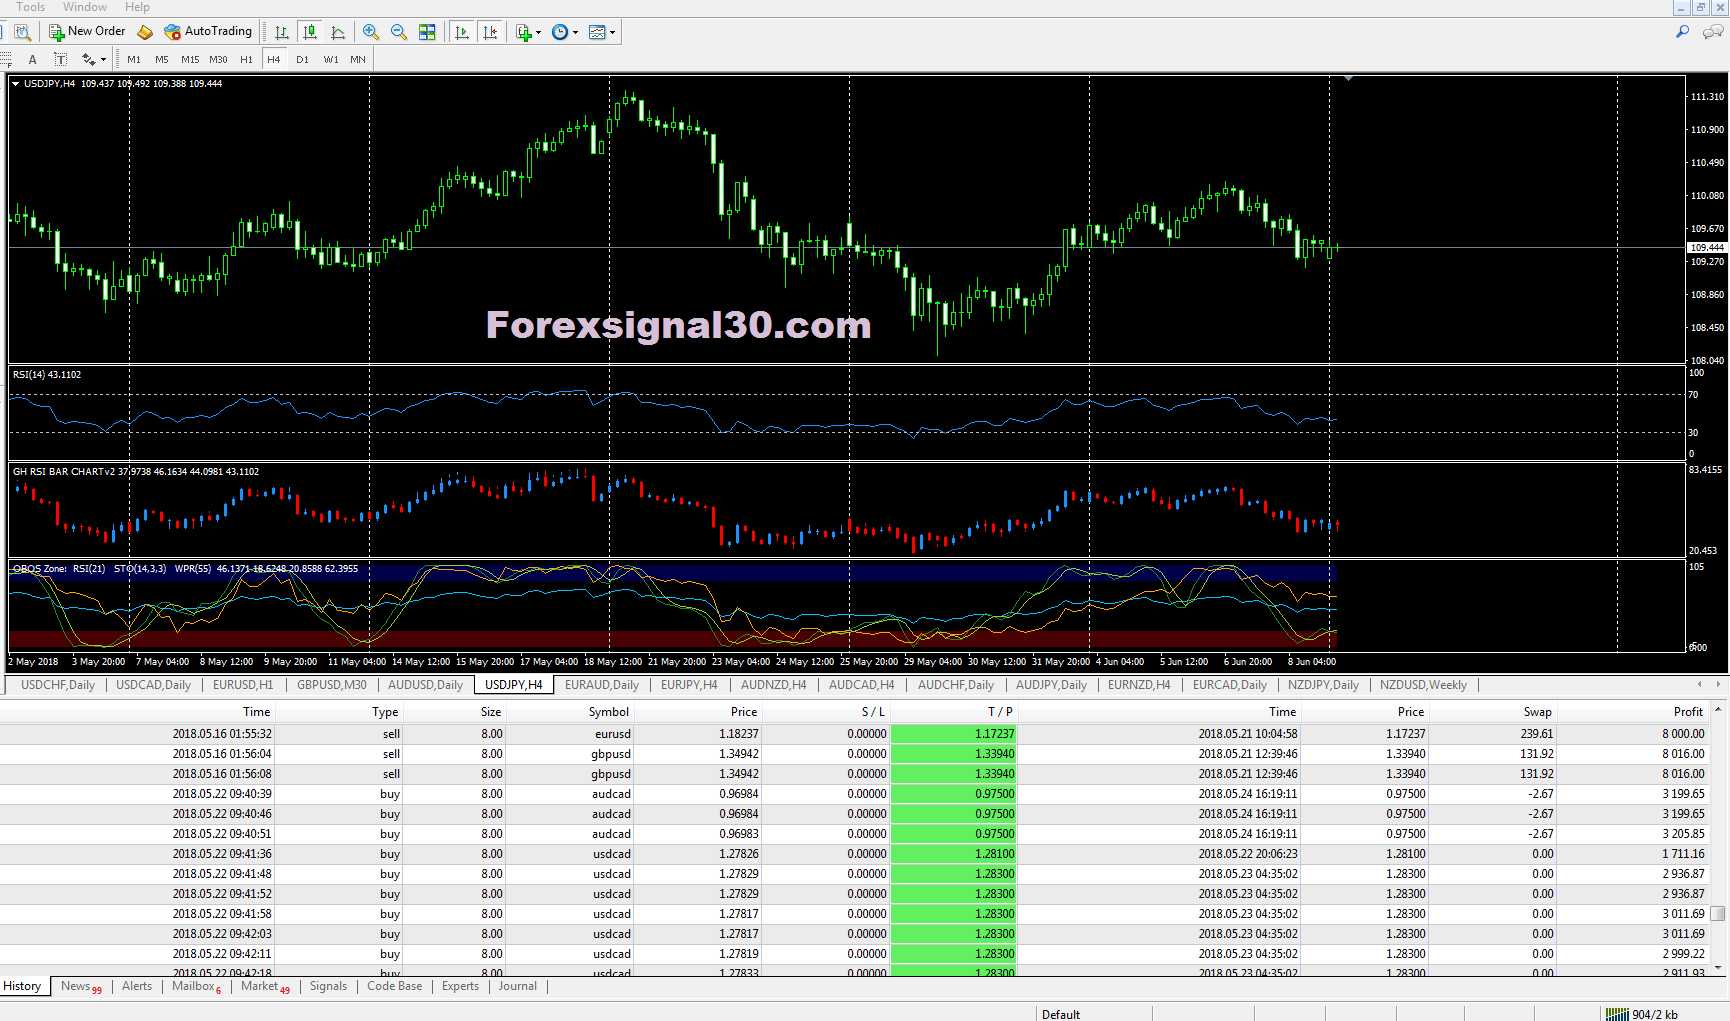Select the M5 timeframe
Image resolution: width=1730 pixels, height=1021 pixels.
162,60
